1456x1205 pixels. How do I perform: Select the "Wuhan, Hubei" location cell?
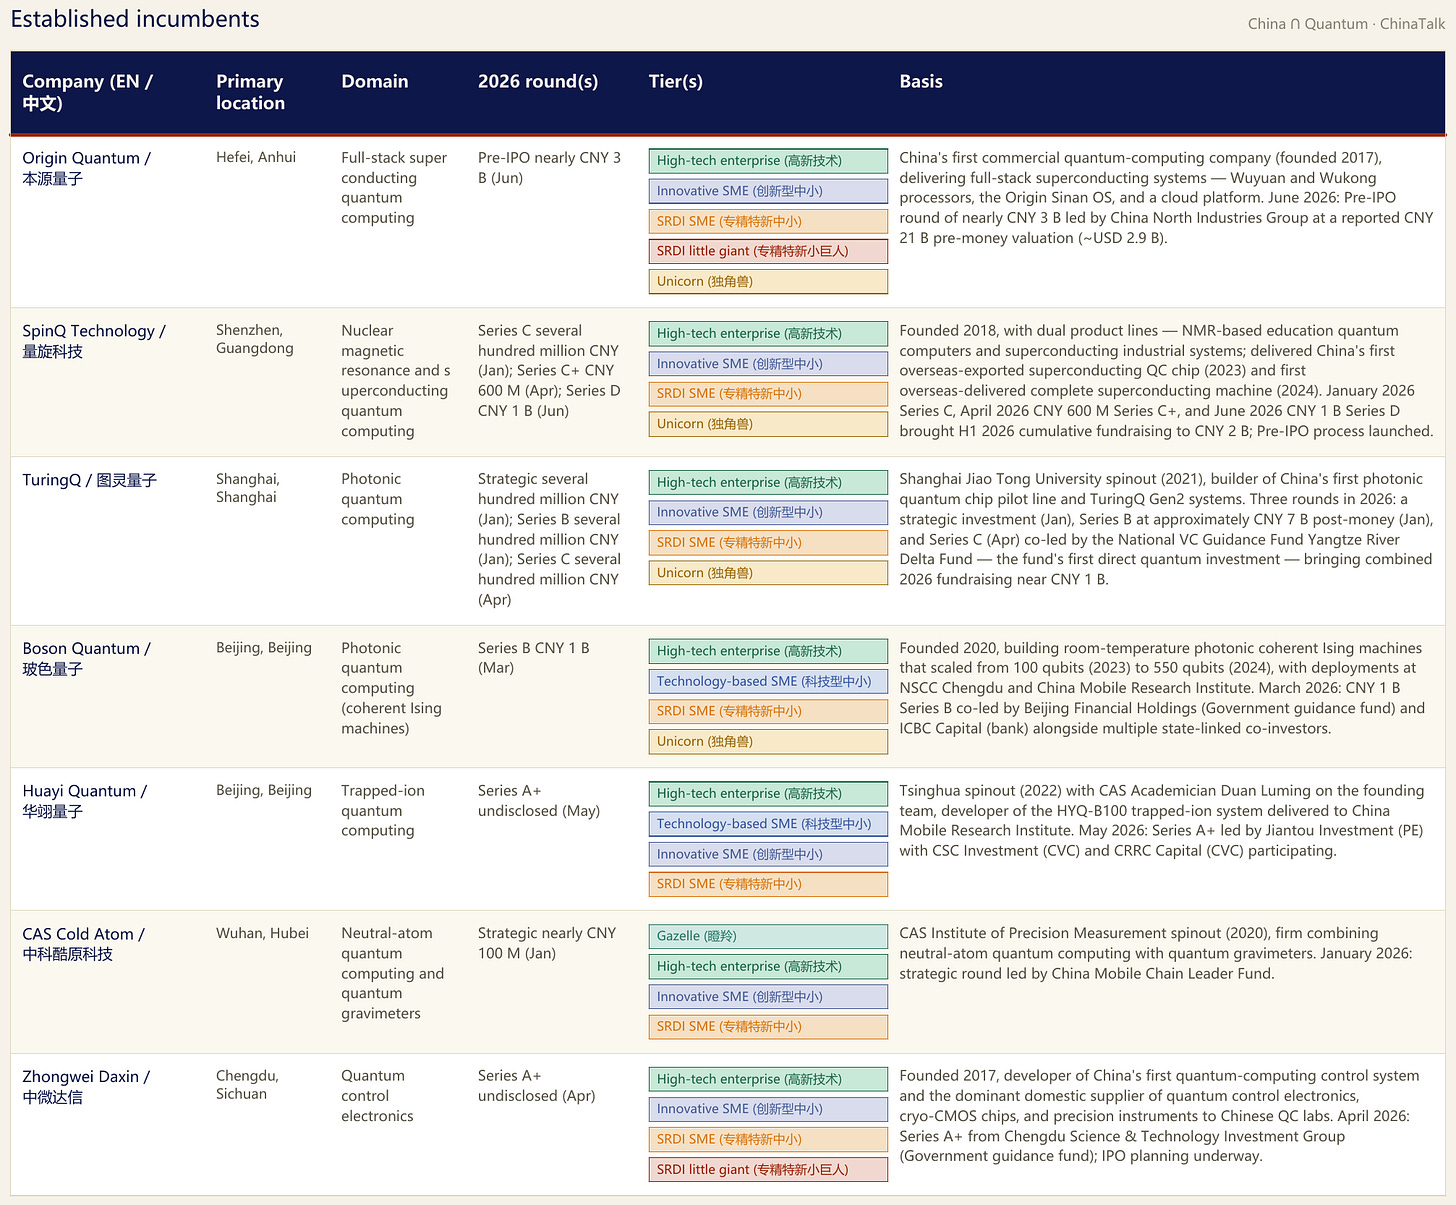(x=263, y=933)
